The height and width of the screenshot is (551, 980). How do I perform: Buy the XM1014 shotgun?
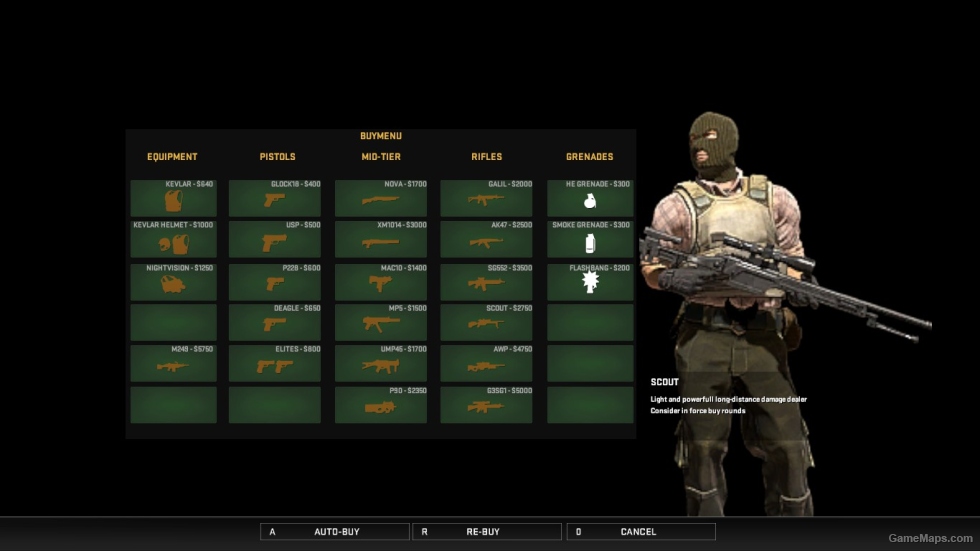coord(381,239)
